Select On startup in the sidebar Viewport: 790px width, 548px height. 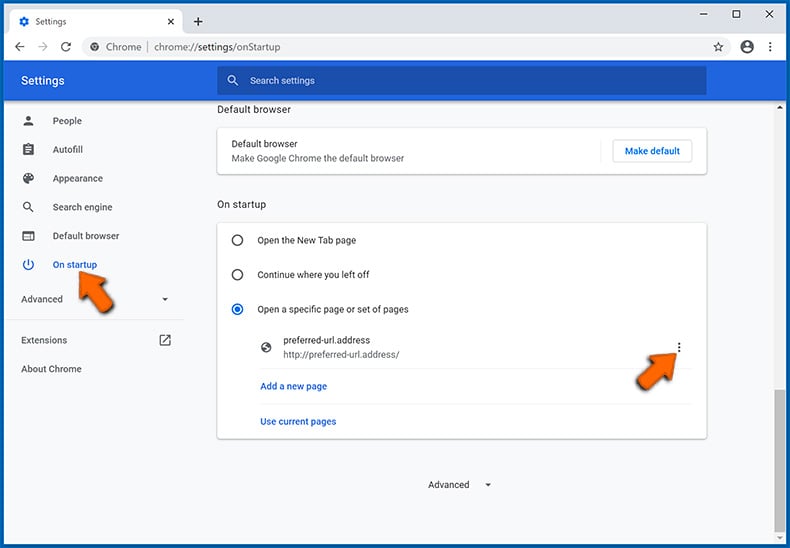click(x=75, y=264)
